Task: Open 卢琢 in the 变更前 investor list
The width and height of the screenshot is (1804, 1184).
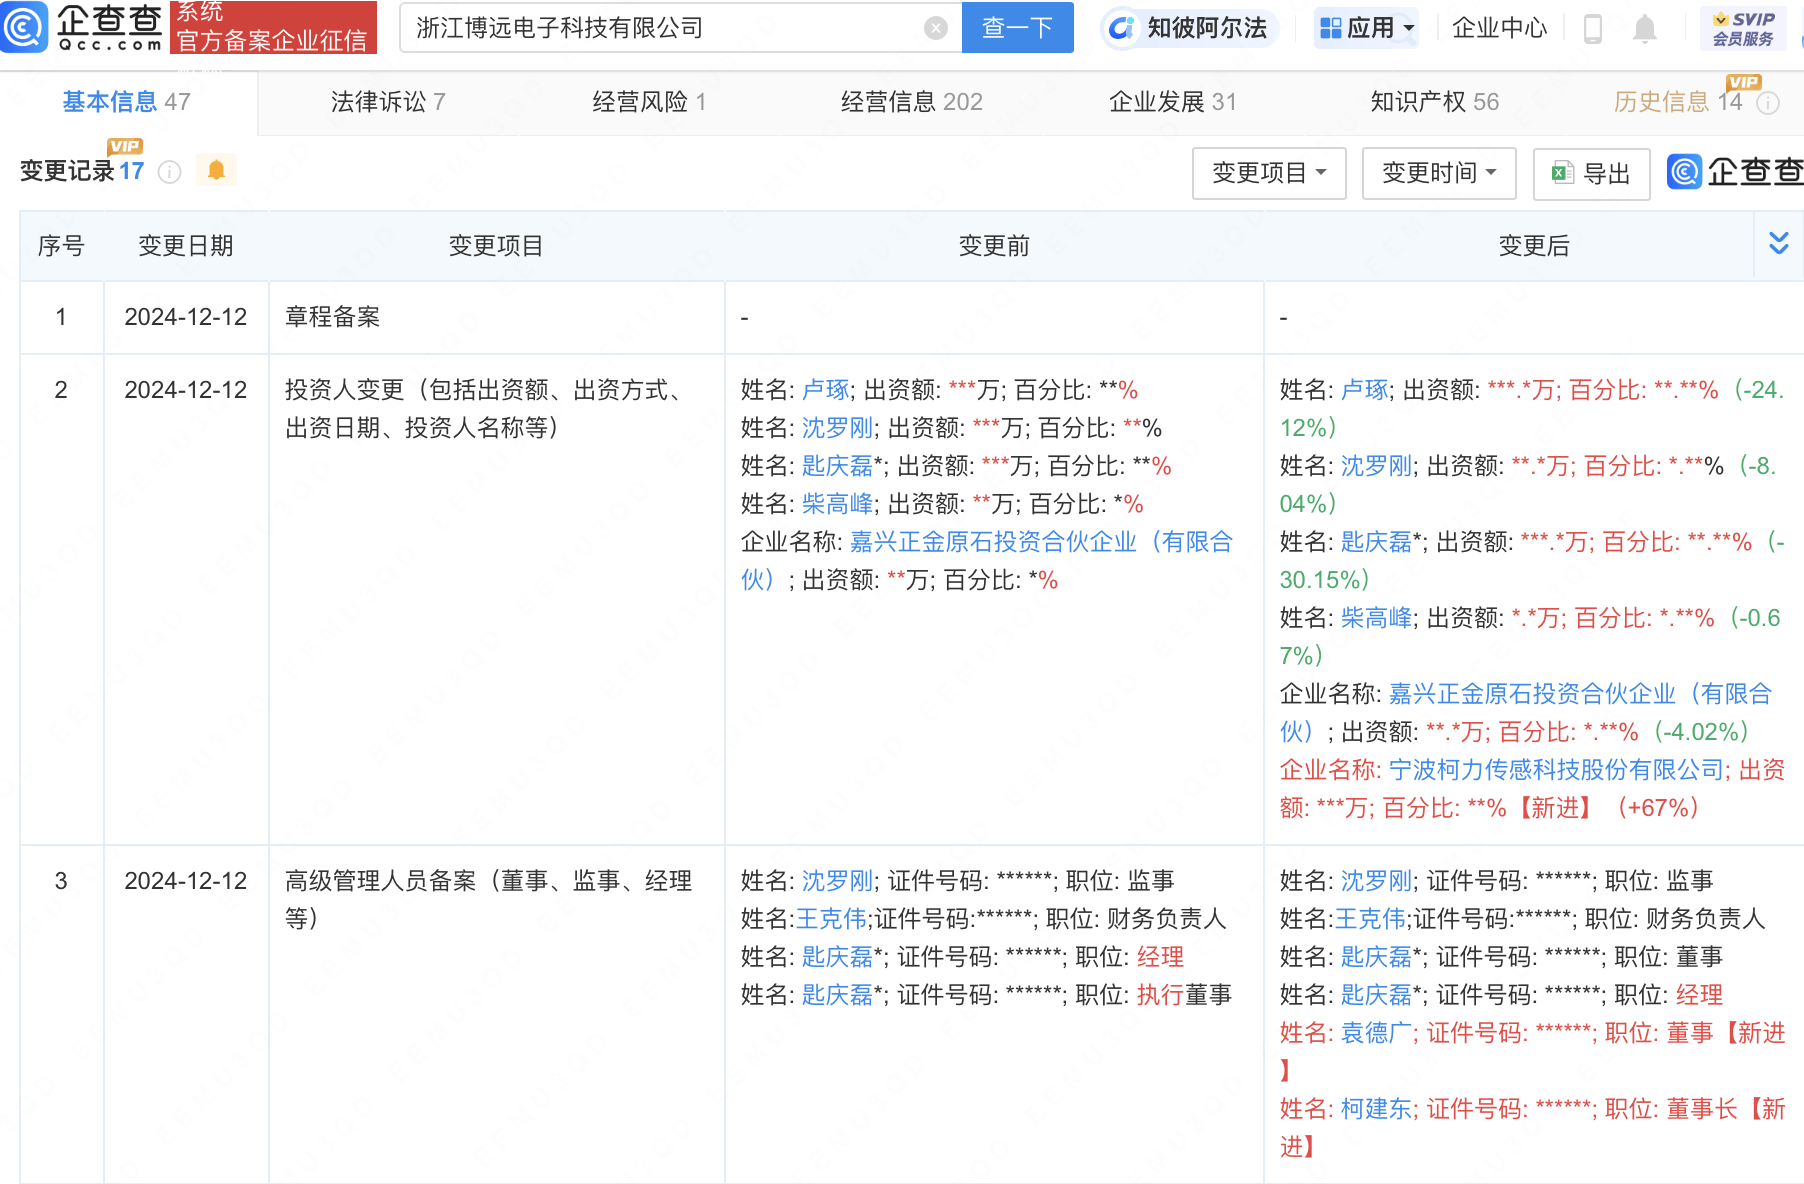Action: (x=826, y=390)
